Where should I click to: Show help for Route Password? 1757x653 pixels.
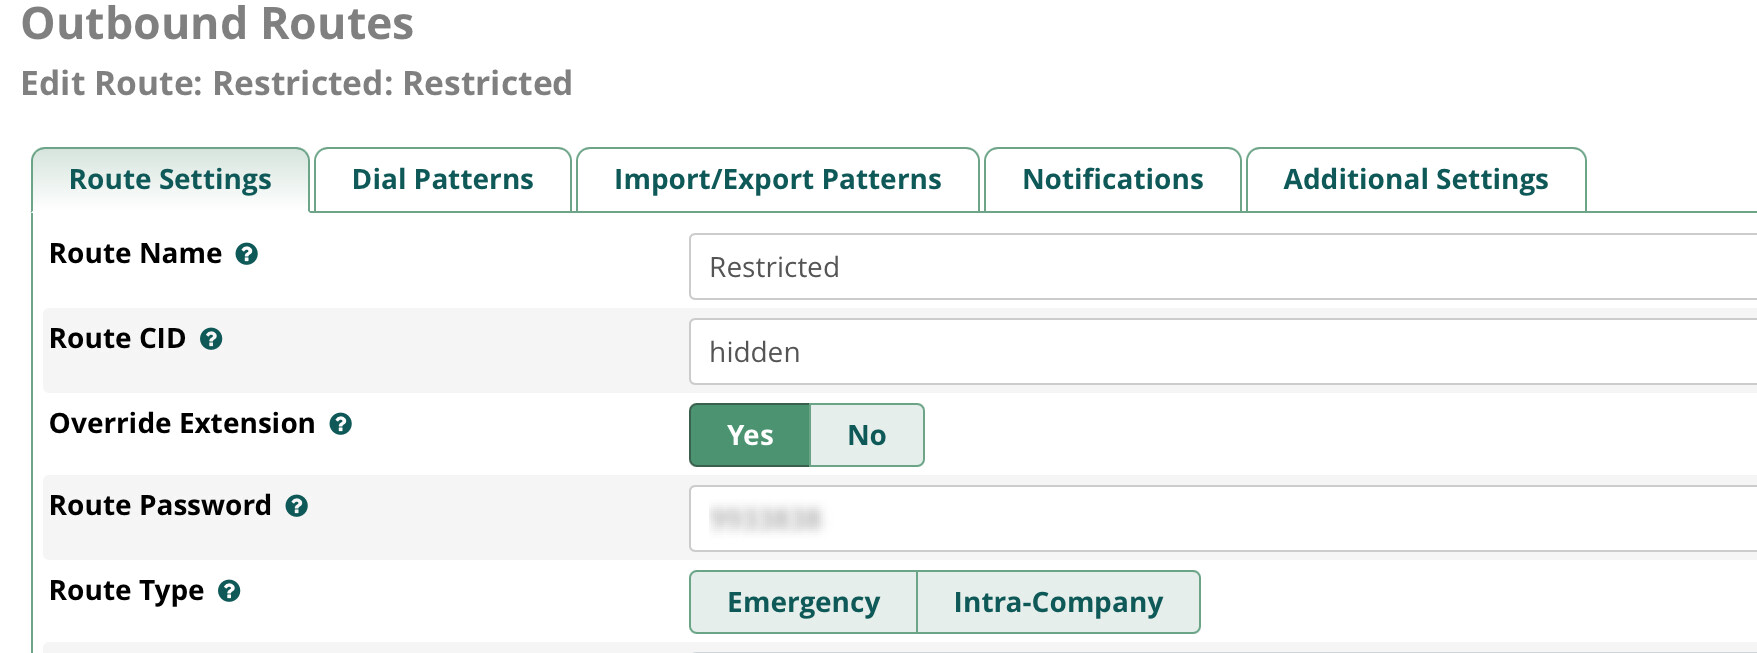pos(297,506)
